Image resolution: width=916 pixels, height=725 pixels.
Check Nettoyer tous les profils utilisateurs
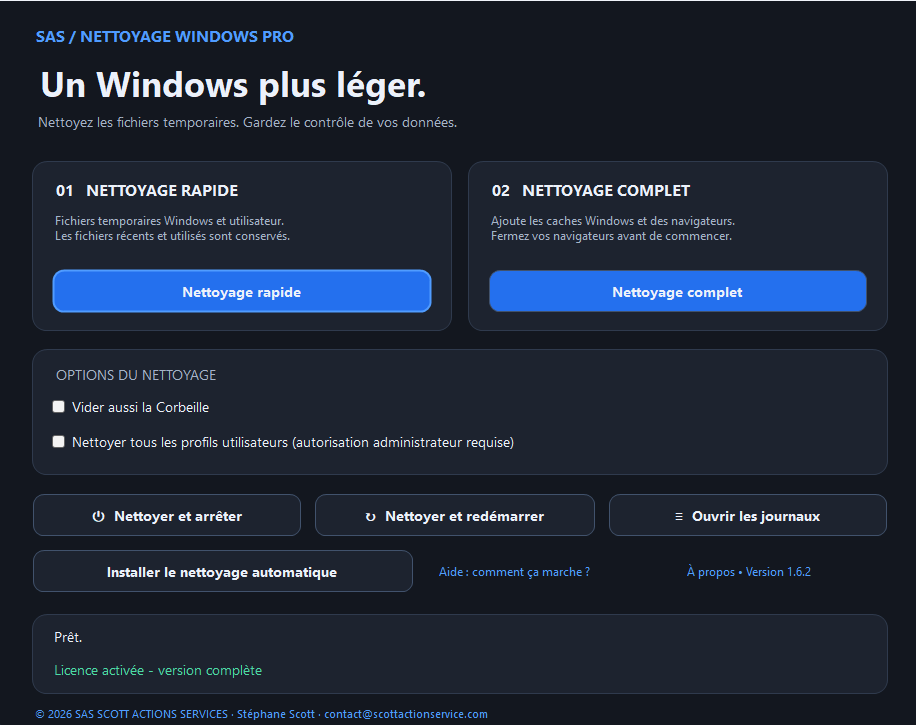pos(58,442)
